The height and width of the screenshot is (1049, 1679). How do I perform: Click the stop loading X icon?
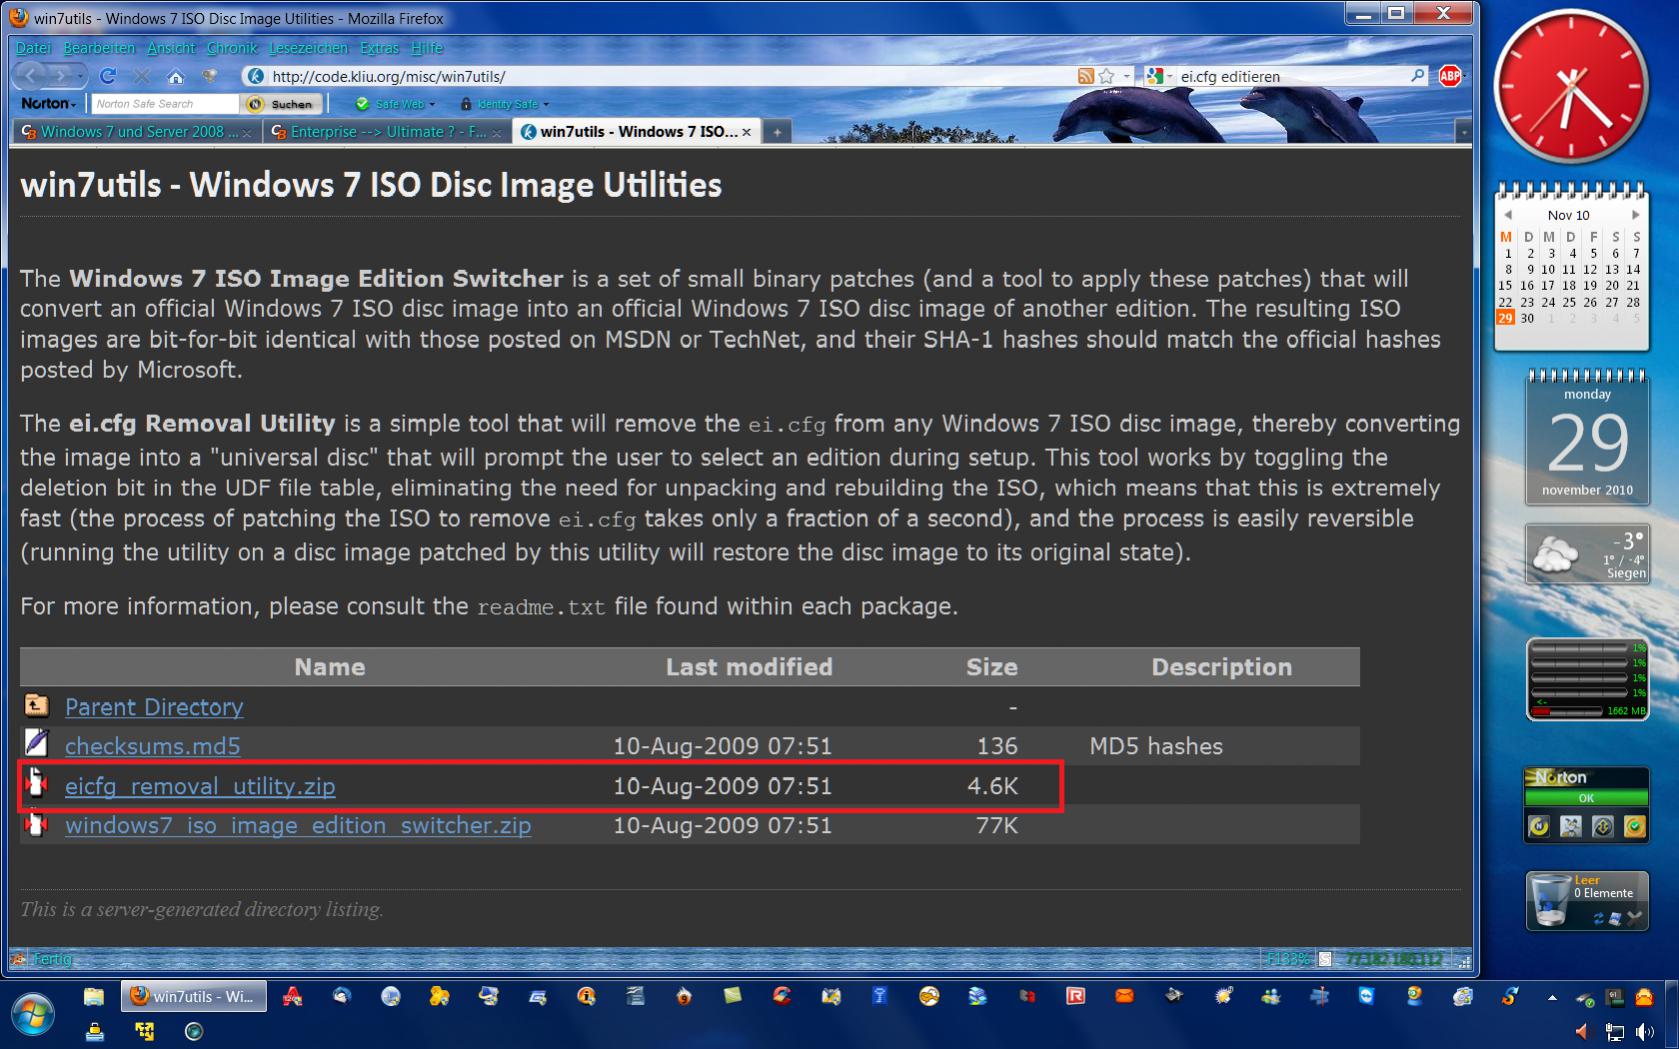coord(142,76)
